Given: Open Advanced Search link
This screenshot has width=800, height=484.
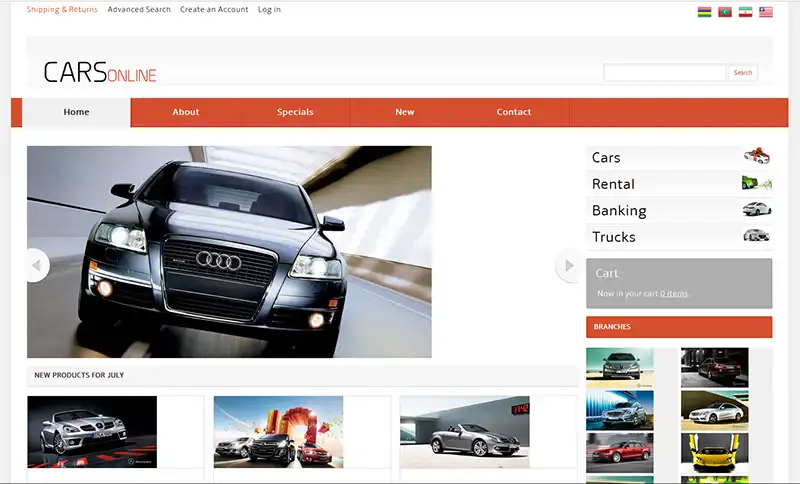Looking at the screenshot, I should pos(139,10).
